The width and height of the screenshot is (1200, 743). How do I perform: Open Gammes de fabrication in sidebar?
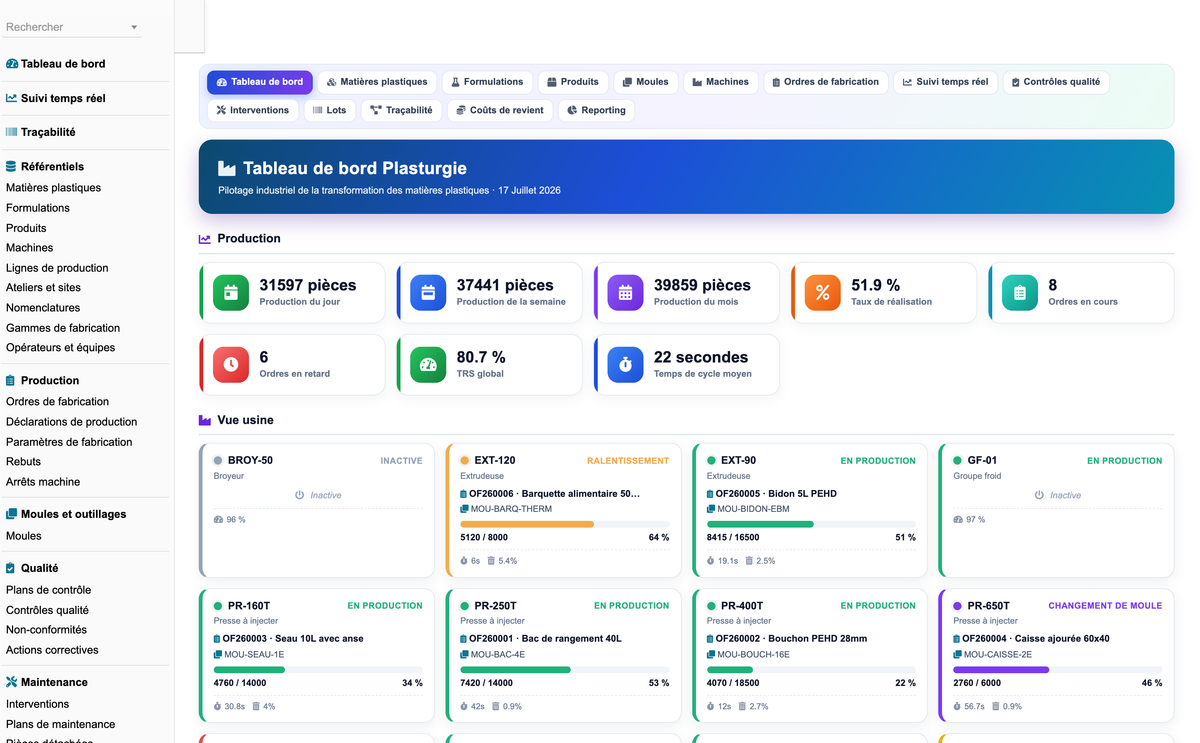click(63, 328)
